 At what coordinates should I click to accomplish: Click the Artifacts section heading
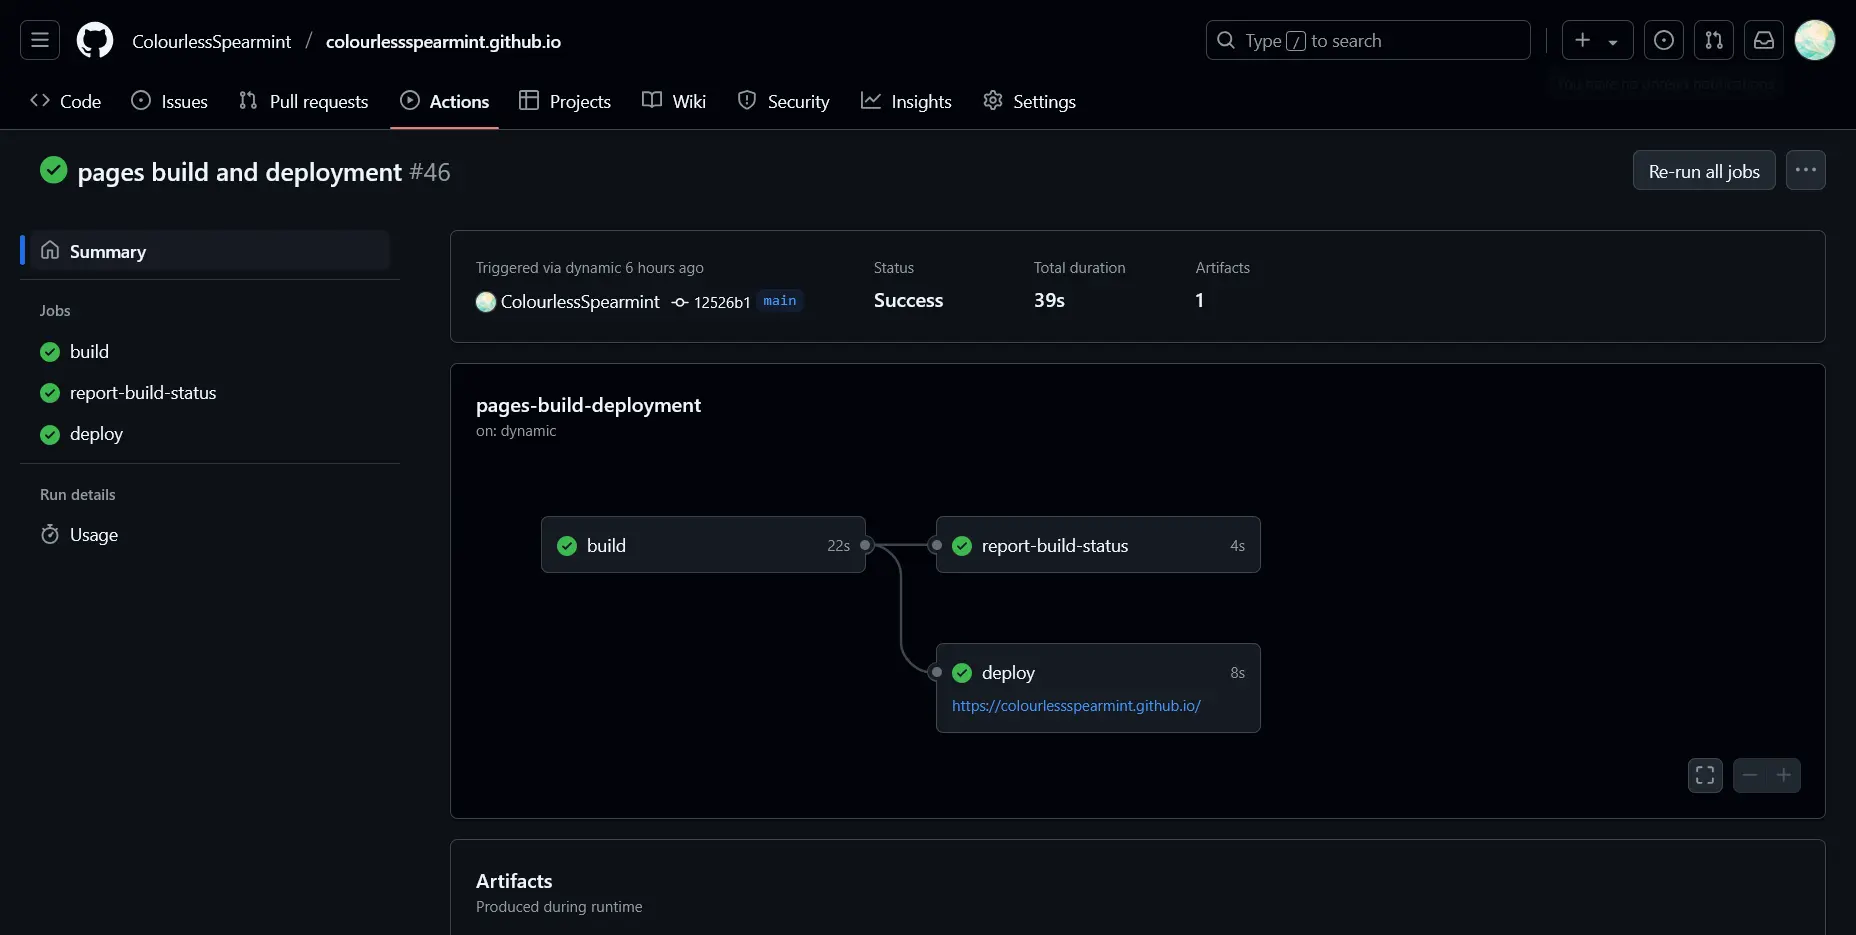click(514, 881)
